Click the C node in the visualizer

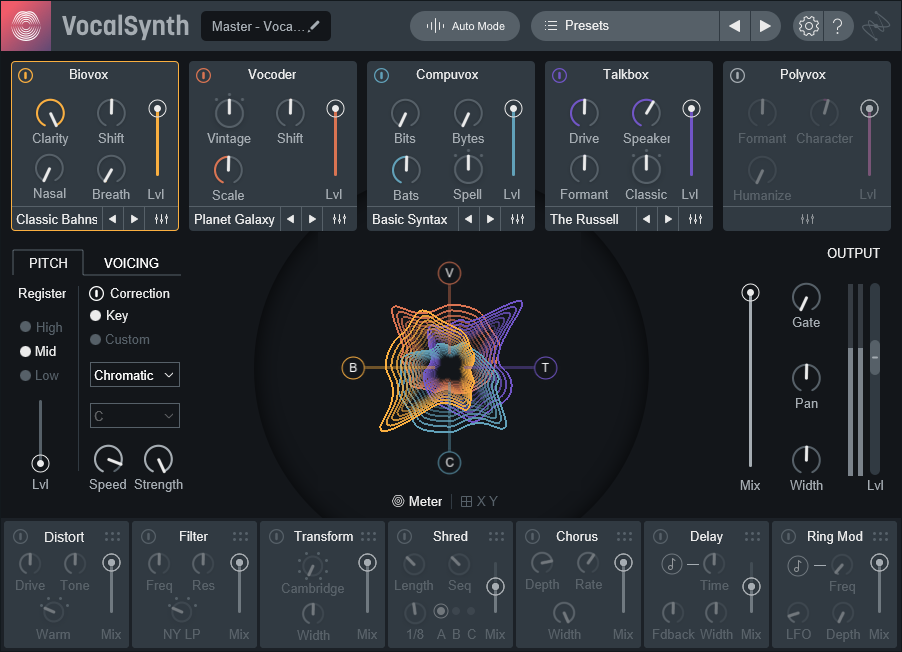(449, 463)
